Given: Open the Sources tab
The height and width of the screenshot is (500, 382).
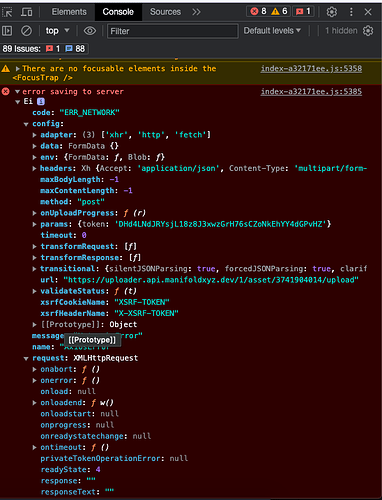Looking at the screenshot, I should (165, 12).
